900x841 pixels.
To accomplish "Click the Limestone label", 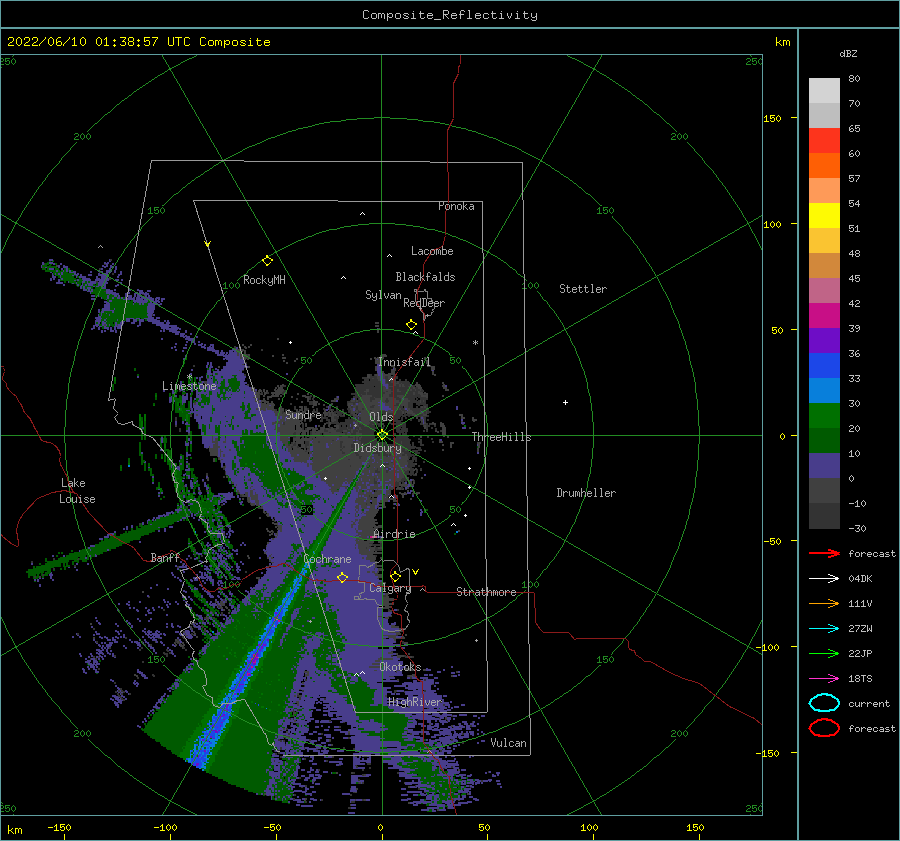I will coord(189,386).
